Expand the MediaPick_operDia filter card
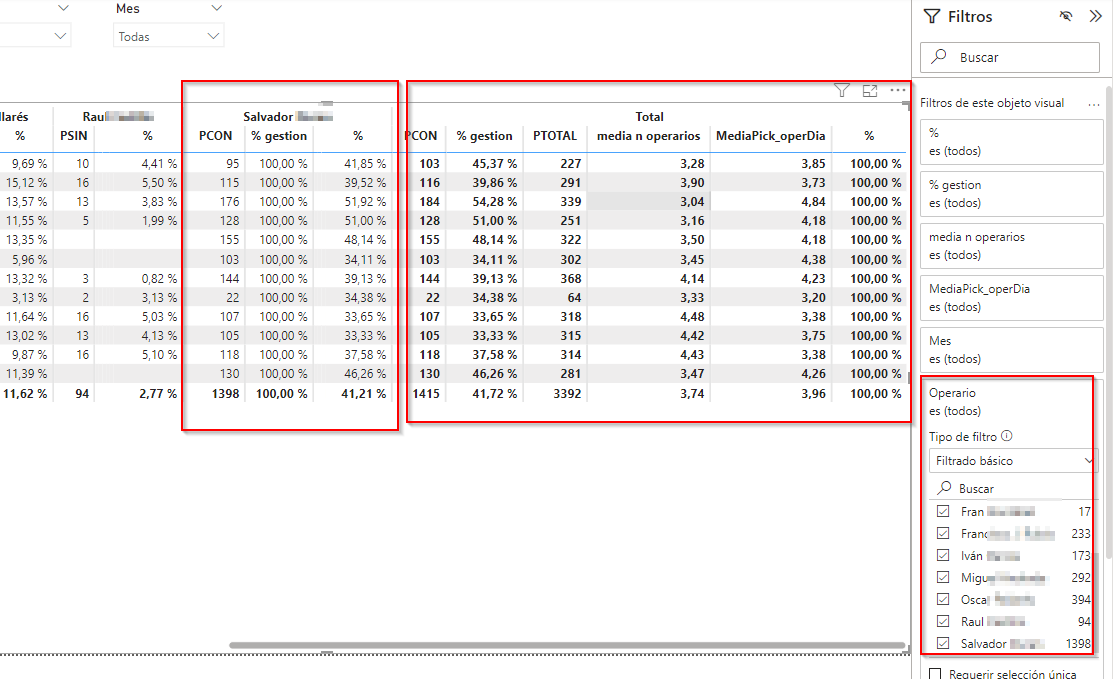The image size is (1113, 679). pos(1011,297)
